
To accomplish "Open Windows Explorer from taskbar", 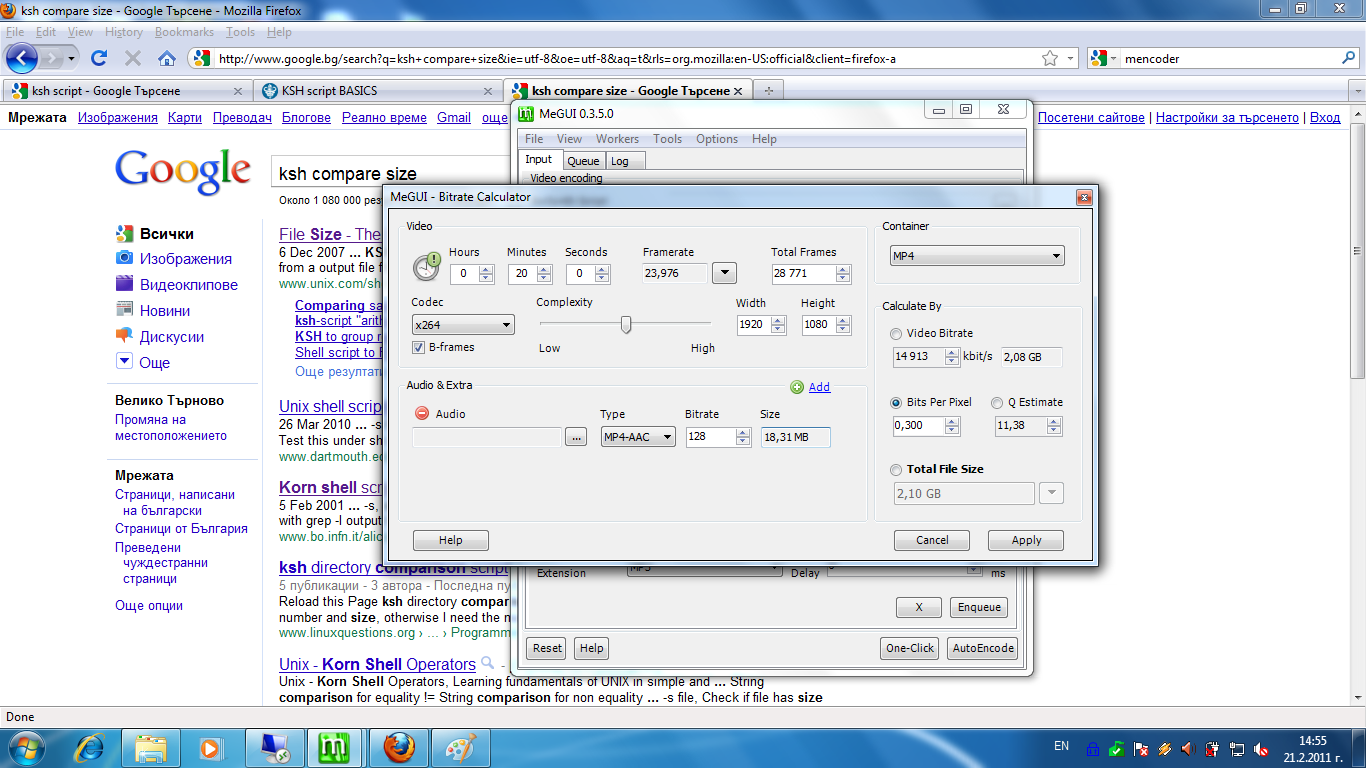I will pos(151,747).
